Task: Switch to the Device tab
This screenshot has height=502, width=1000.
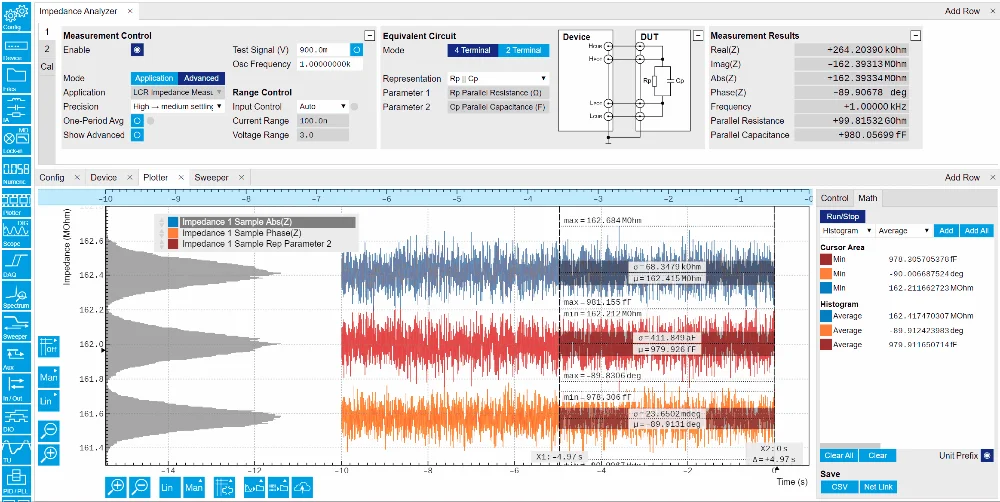Action: (103, 177)
